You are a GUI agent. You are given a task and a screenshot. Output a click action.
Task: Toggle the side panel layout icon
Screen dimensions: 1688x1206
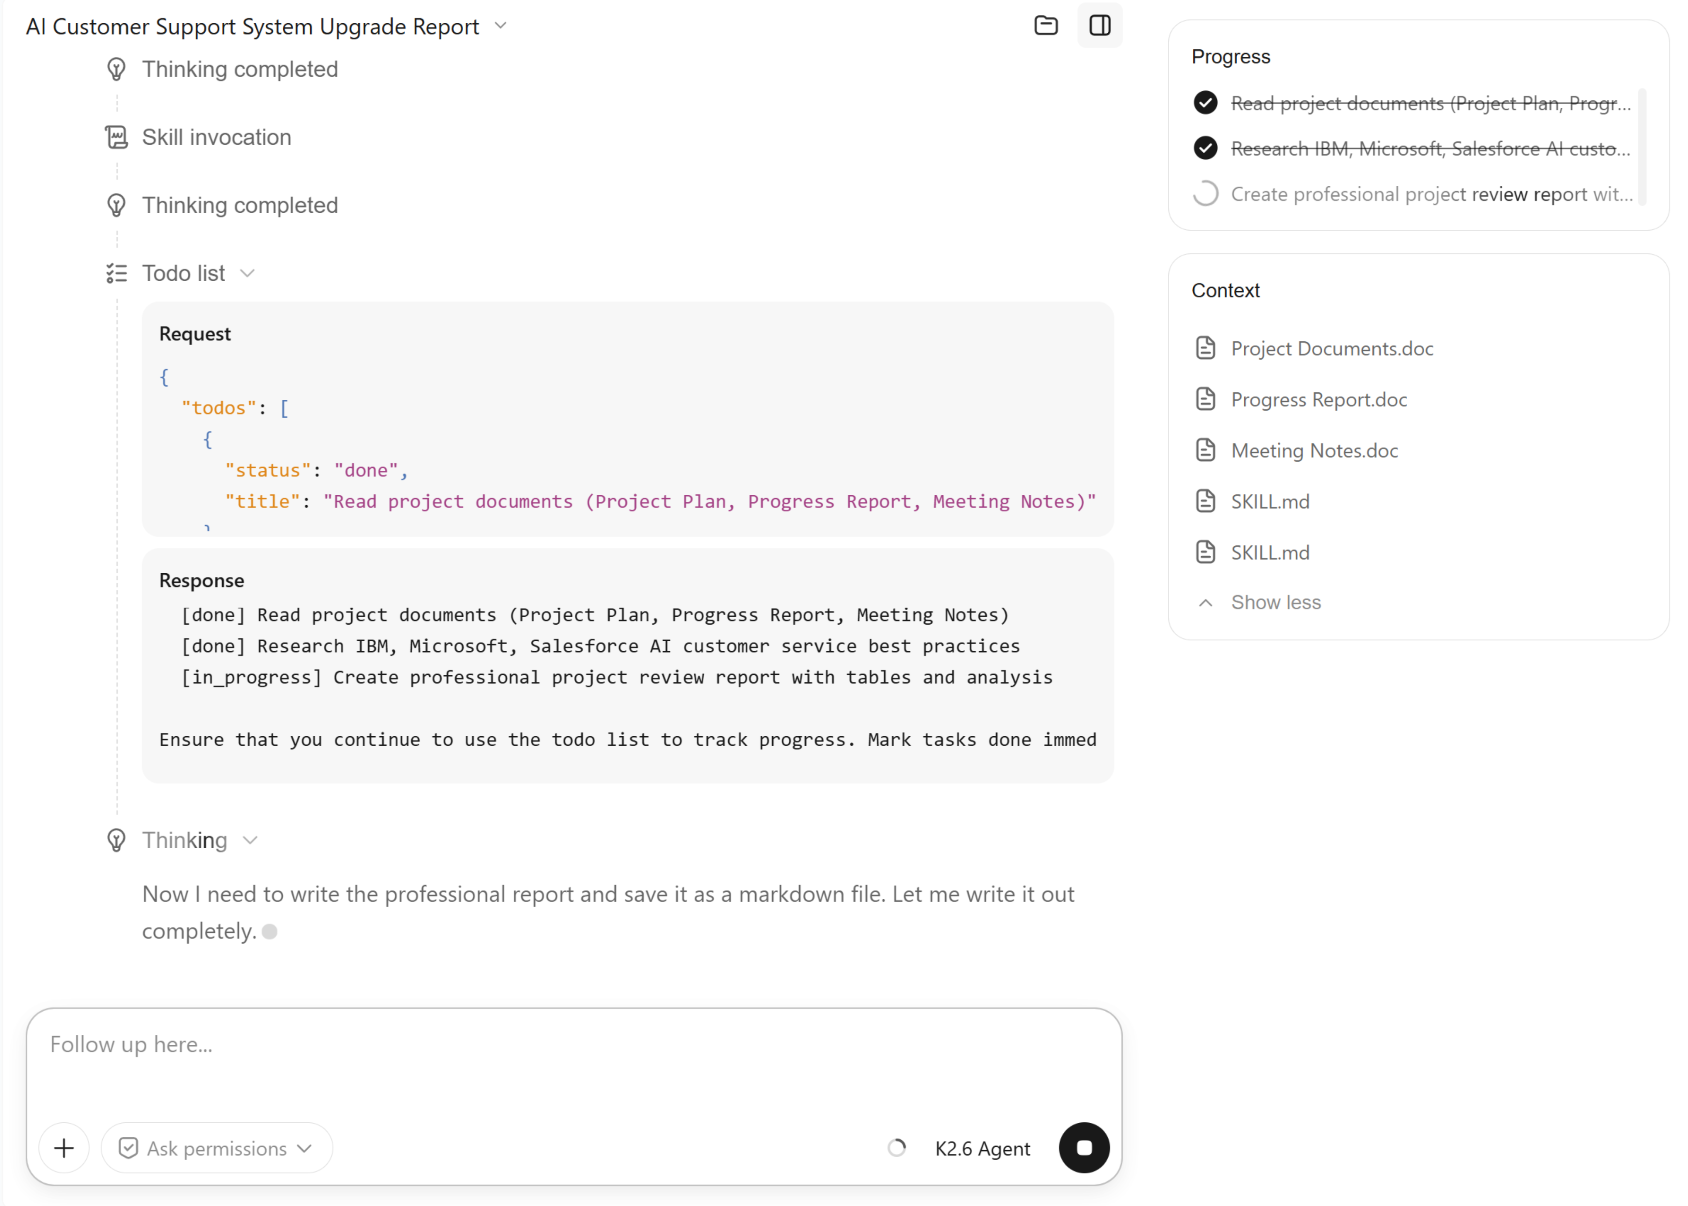1100,25
